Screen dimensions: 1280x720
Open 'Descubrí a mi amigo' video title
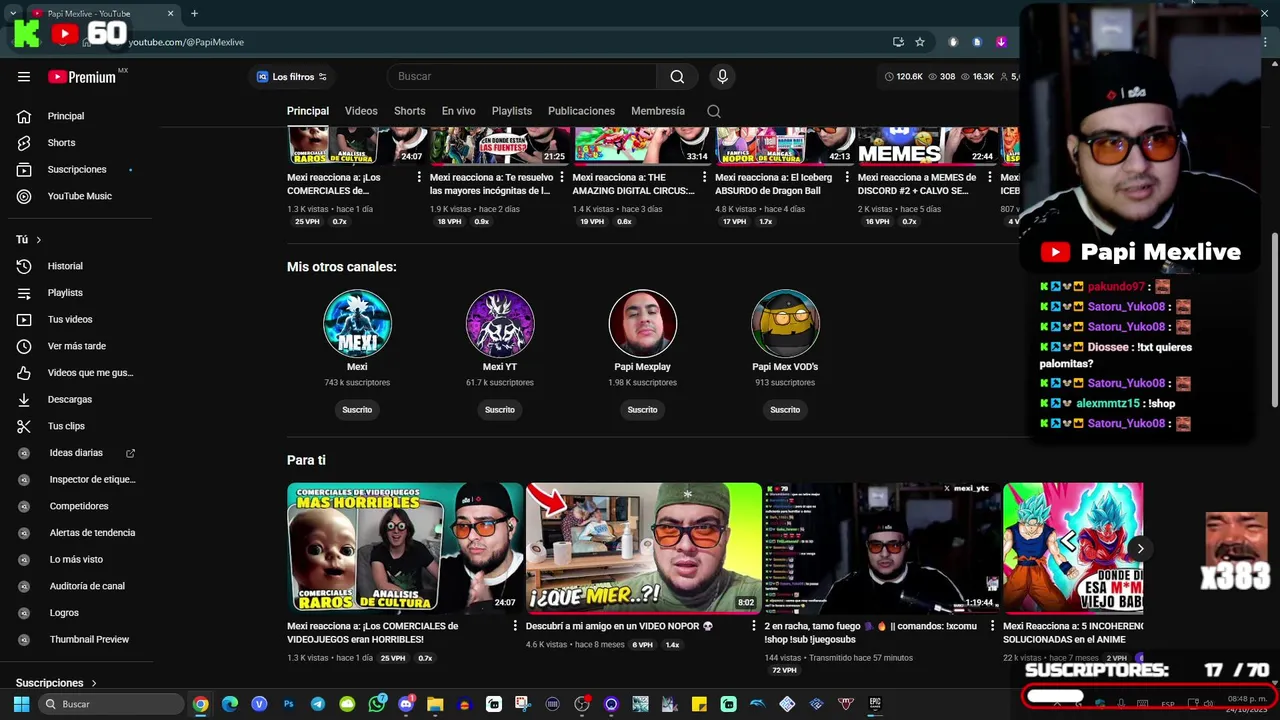[619, 626]
